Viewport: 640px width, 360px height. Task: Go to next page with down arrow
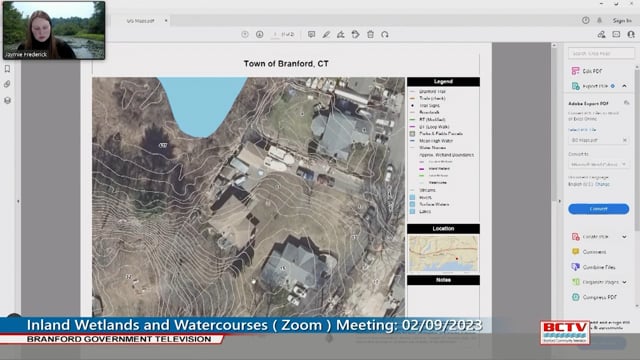[x=260, y=35]
